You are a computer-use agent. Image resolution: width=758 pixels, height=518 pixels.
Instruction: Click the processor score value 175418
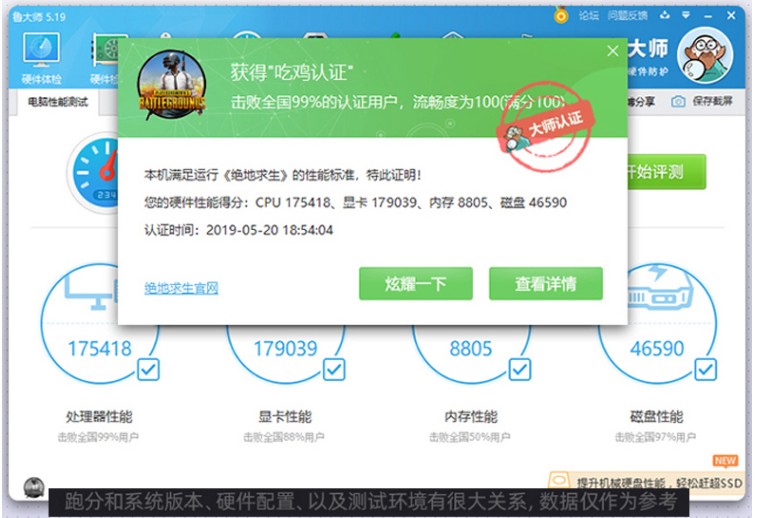coord(100,348)
